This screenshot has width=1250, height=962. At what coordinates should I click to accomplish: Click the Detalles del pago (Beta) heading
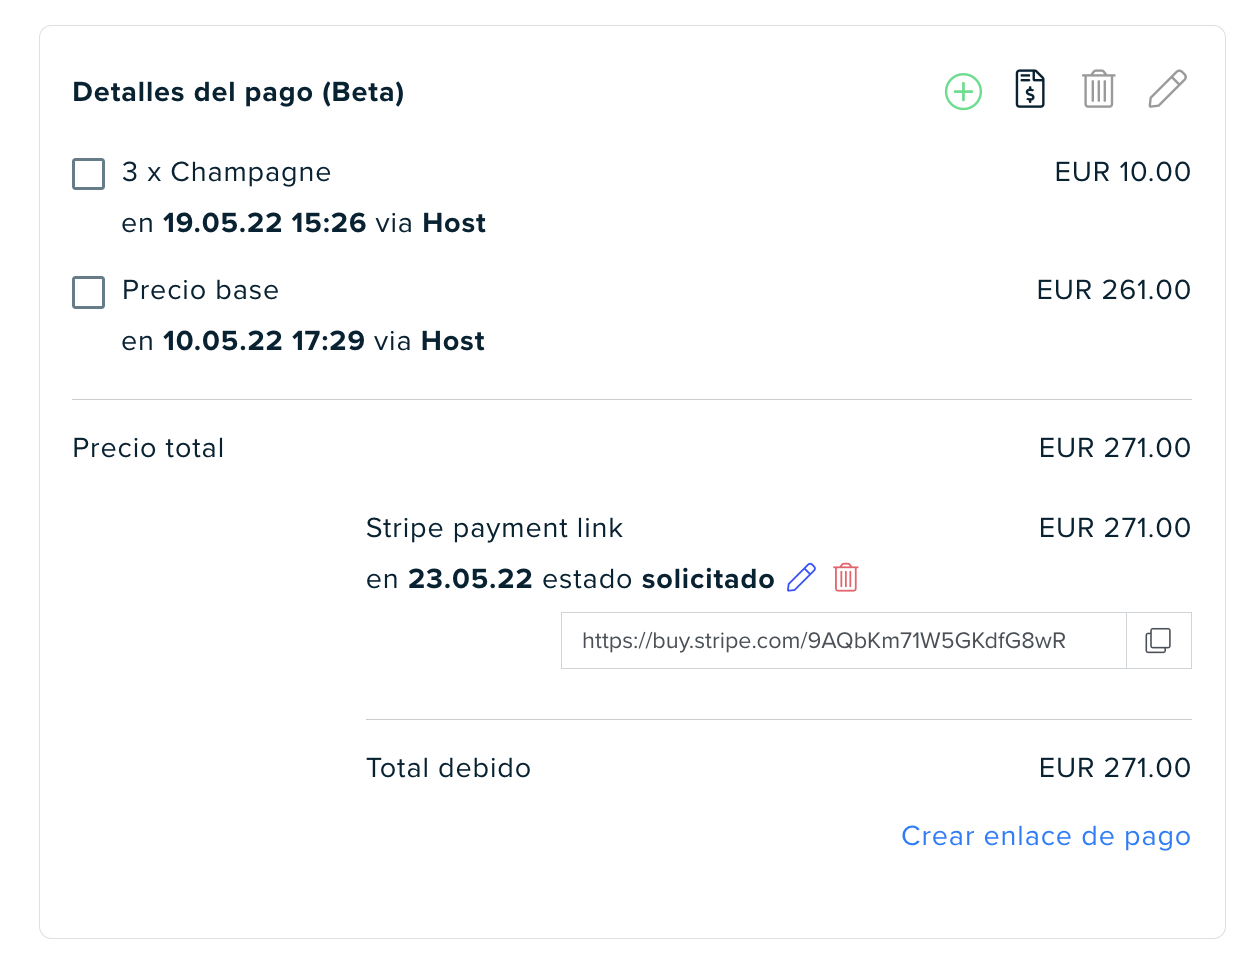(x=238, y=92)
